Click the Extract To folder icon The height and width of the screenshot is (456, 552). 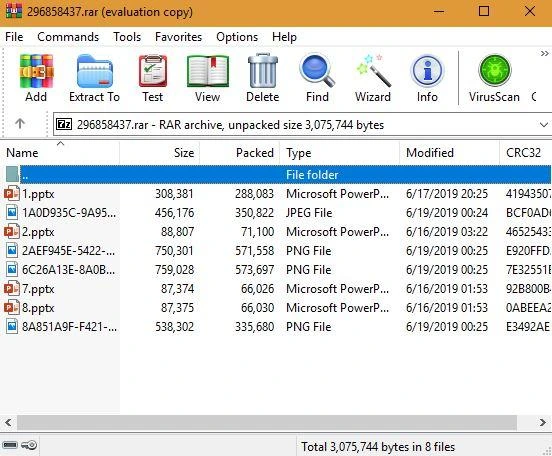pyautogui.click(x=94, y=71)
